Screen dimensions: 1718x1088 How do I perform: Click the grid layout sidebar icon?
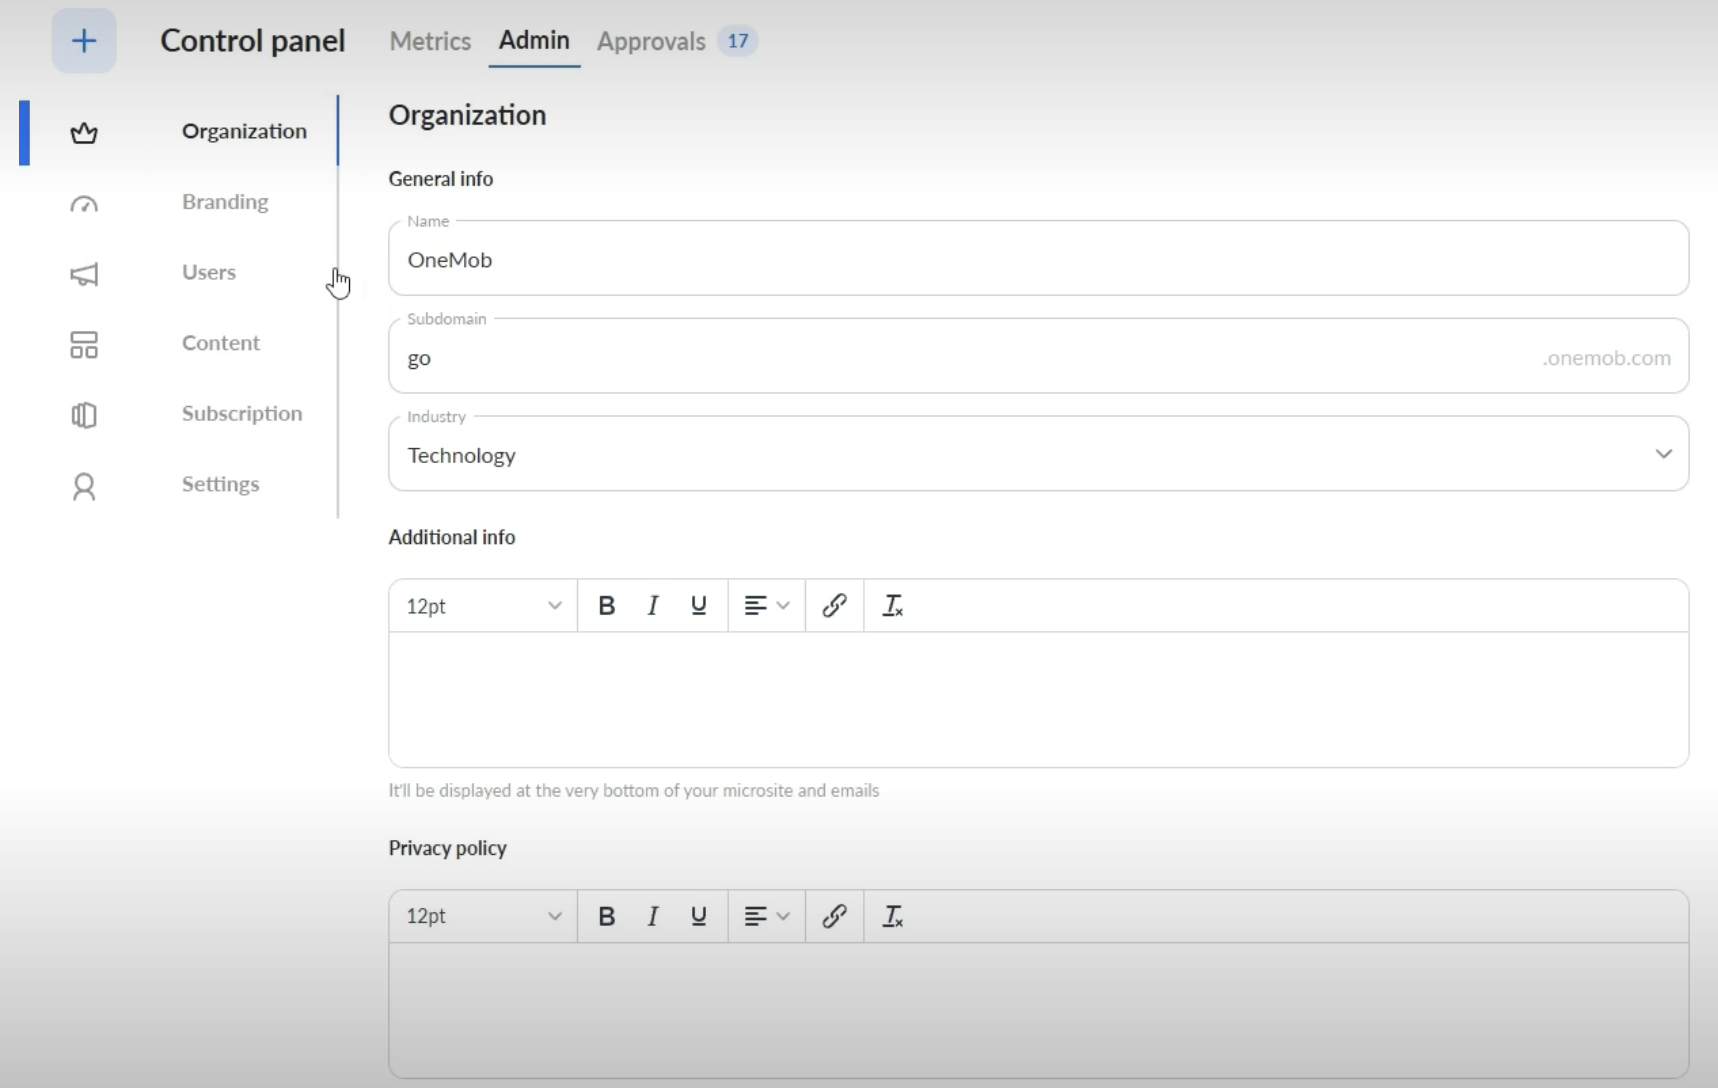click(84, 345)
